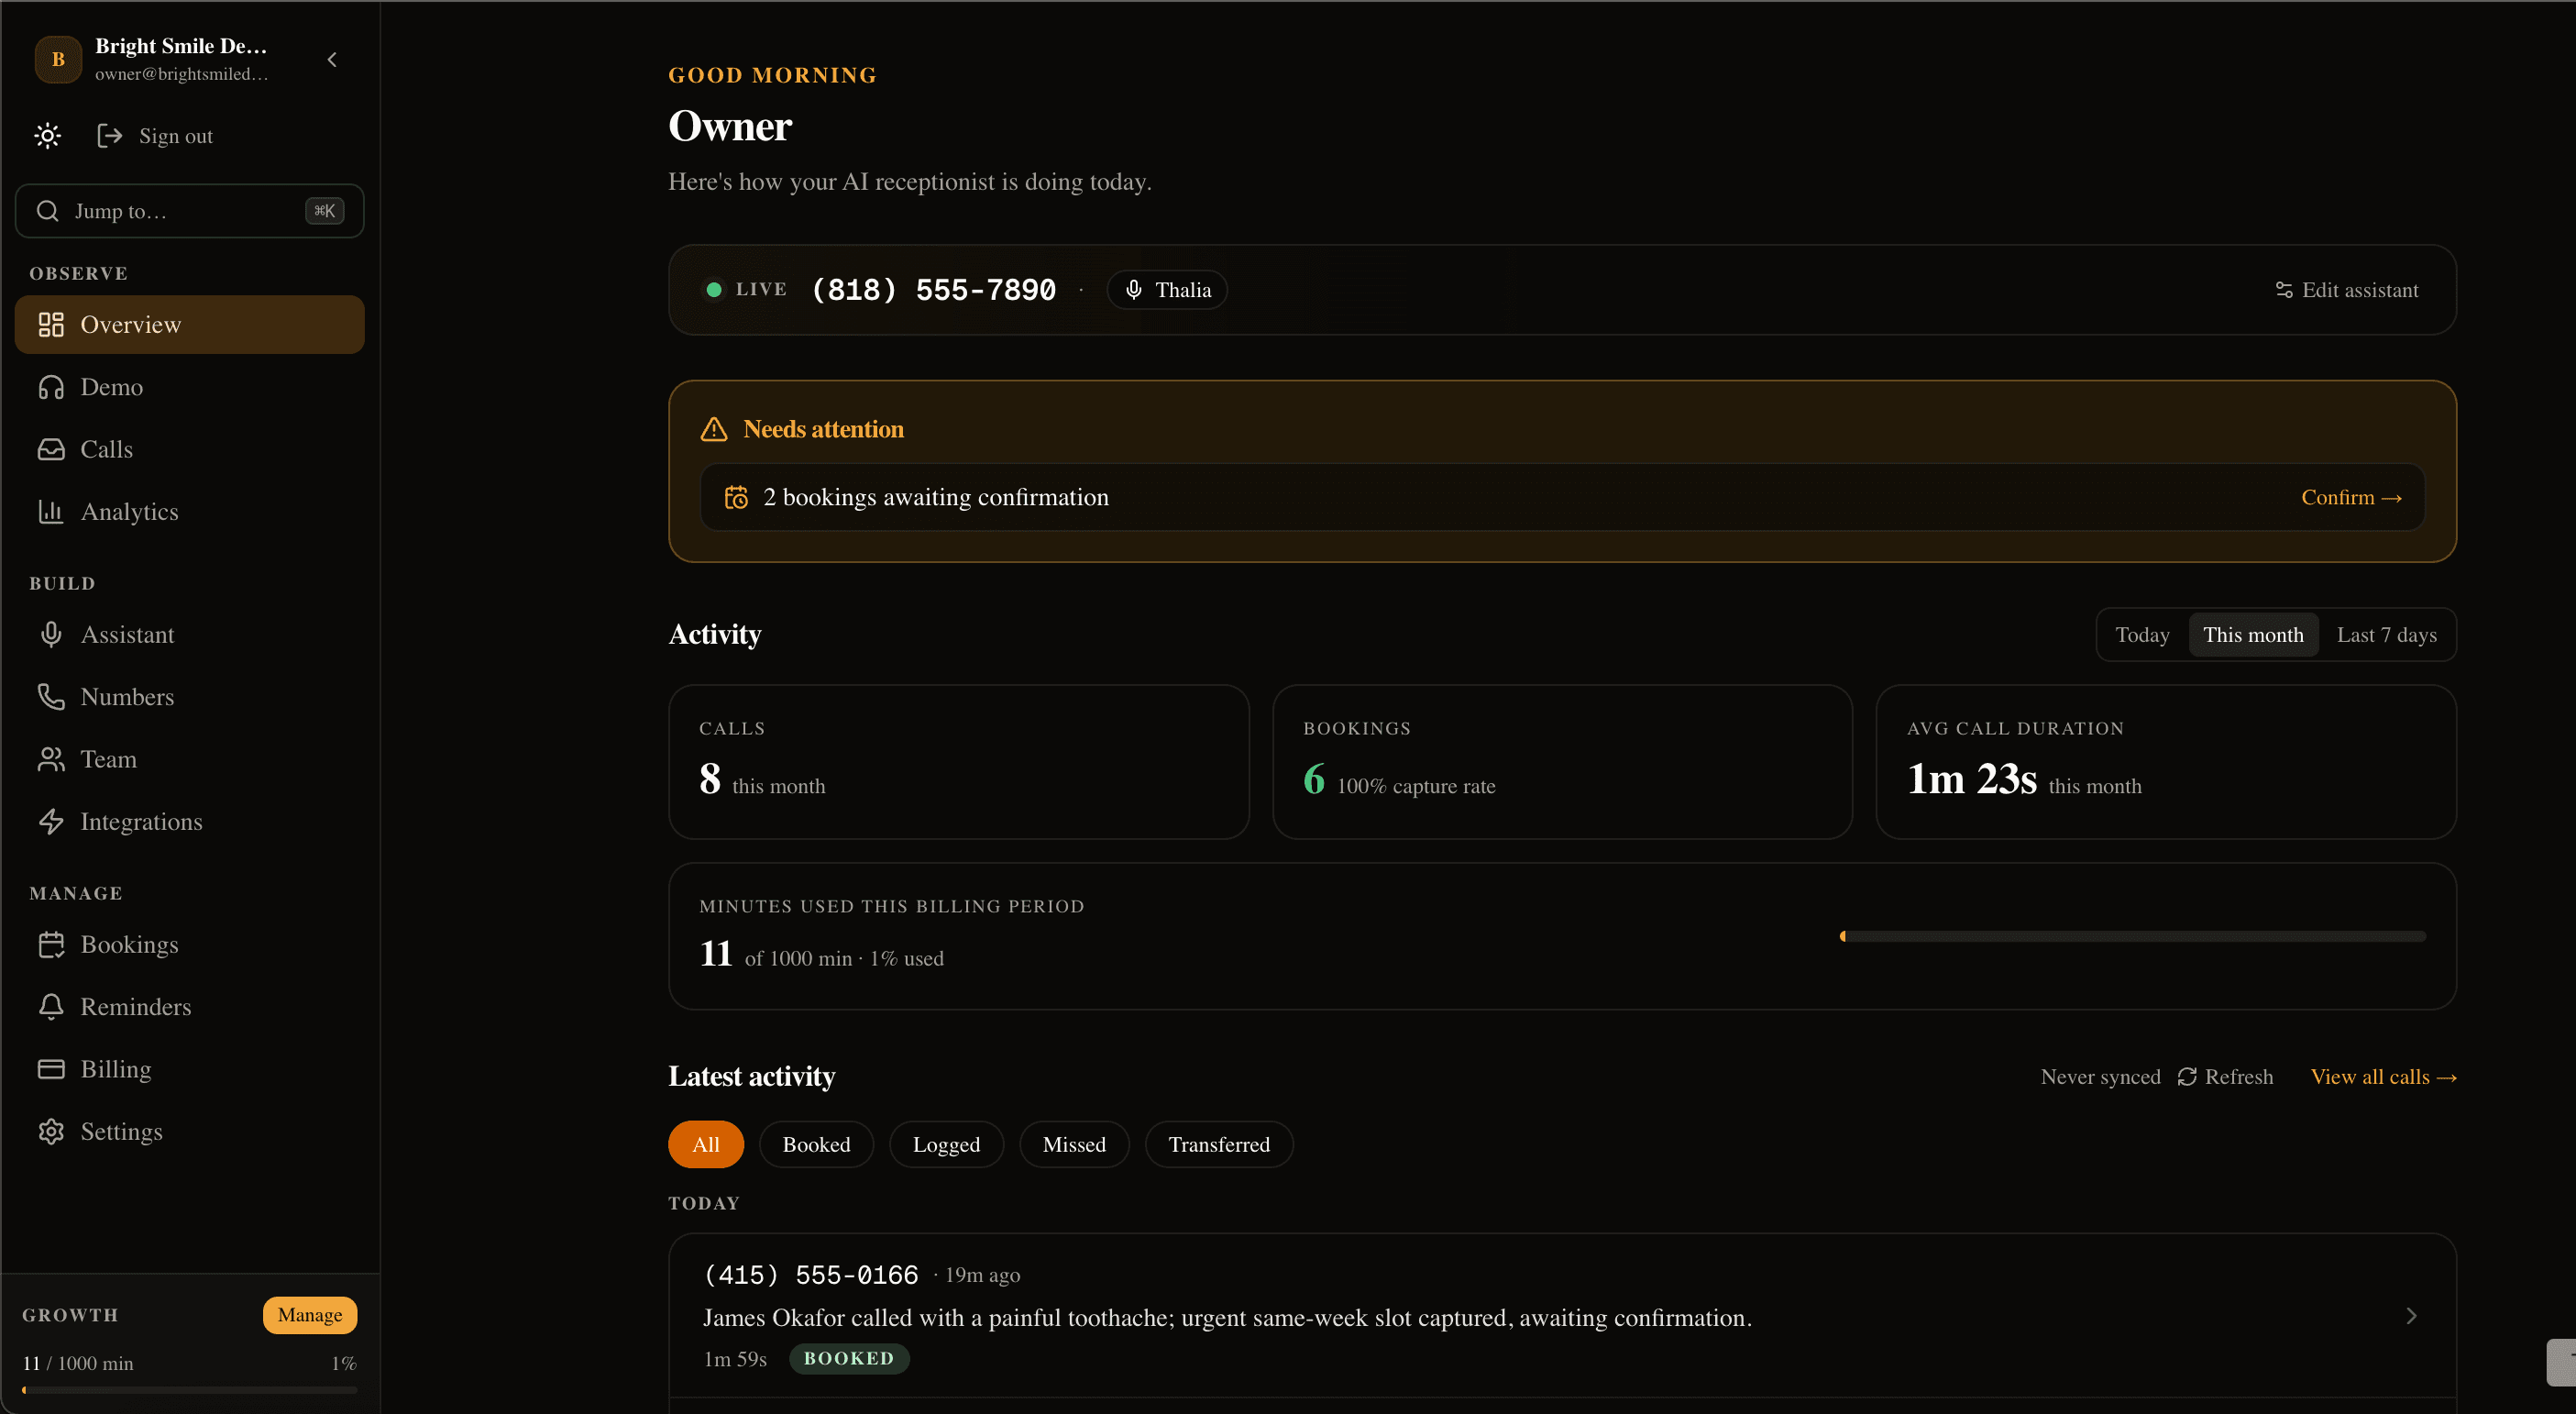Click the Edit assistant sliders icon
This screenshot has height=1414, width=2576.
[2284, 290]
